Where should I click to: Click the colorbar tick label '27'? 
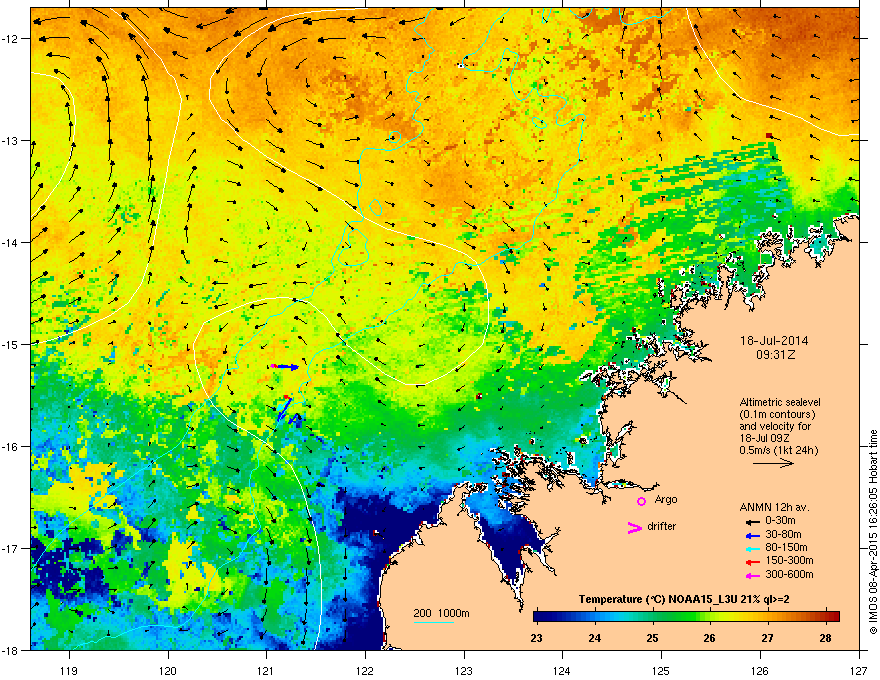pyautogui.click(x=767, y=638)
